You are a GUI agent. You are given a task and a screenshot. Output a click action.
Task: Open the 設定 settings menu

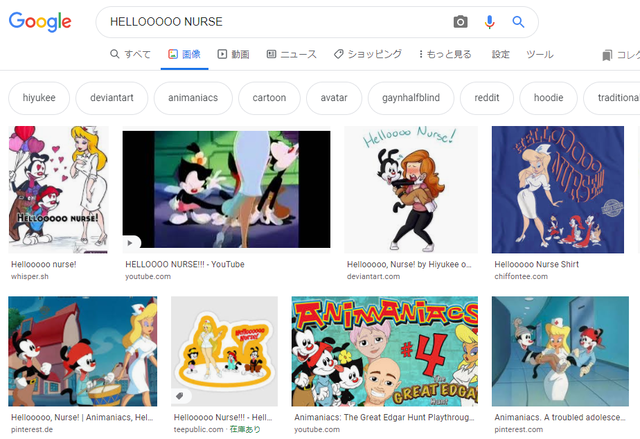(500, 54)
